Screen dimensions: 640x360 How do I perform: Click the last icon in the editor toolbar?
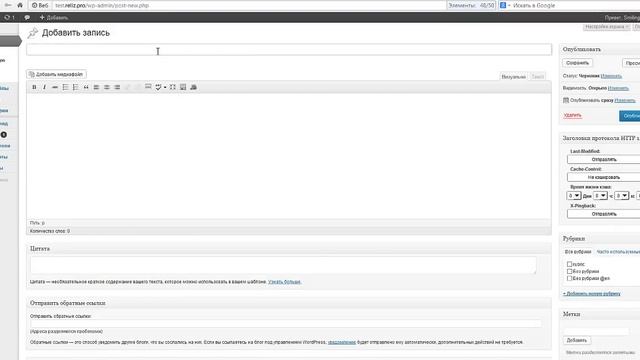tap(193, 87)
